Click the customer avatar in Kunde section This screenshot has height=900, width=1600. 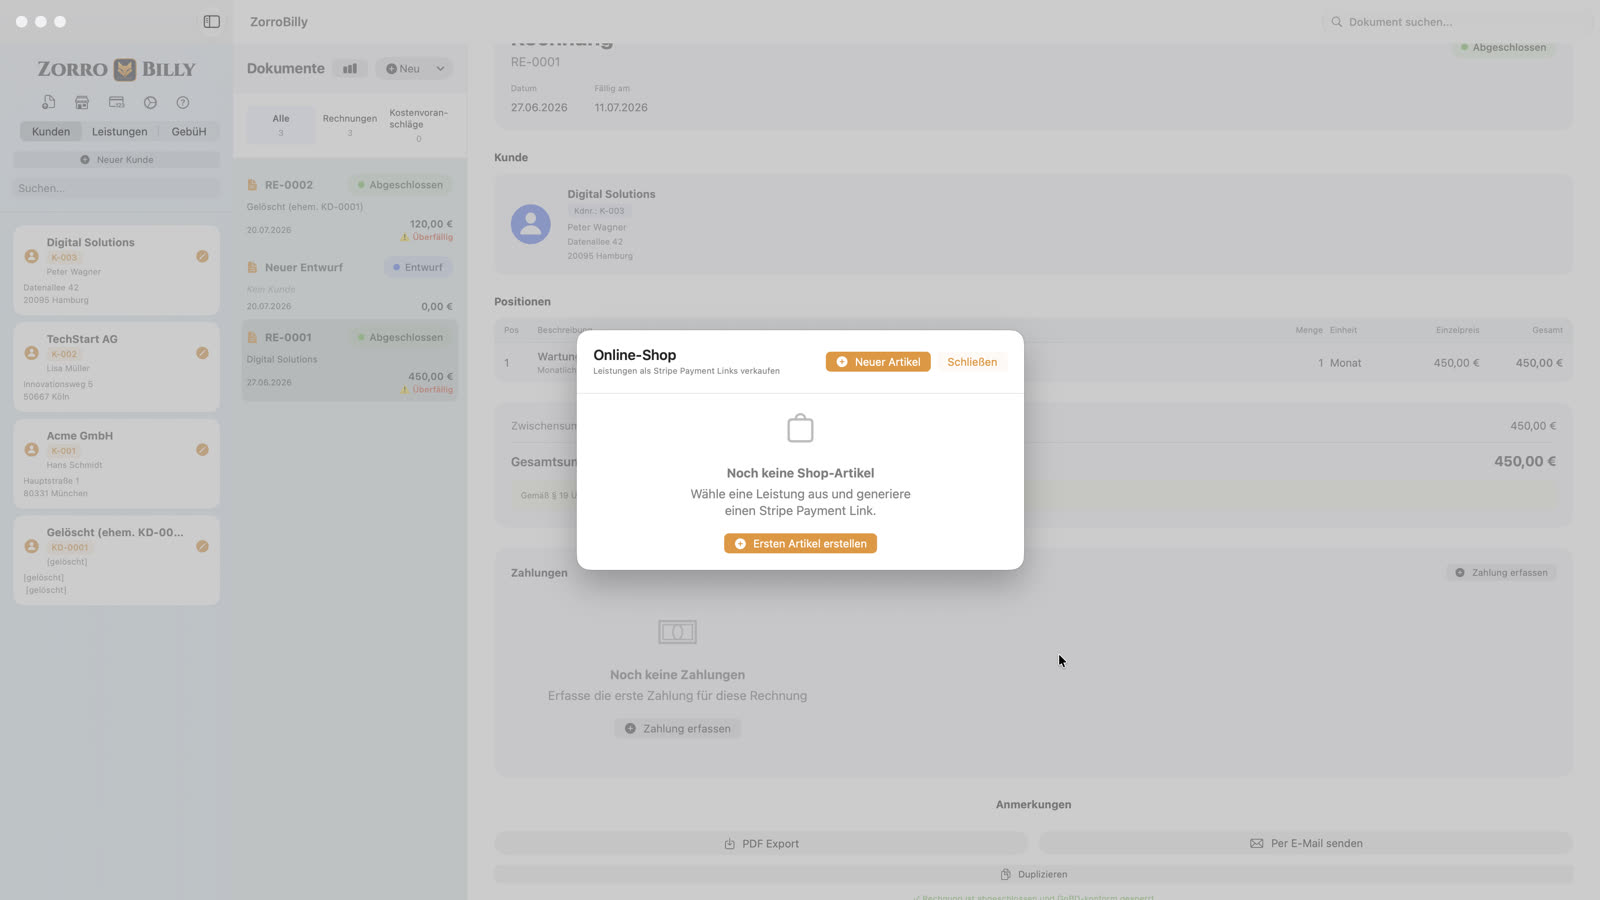(531, 224)
